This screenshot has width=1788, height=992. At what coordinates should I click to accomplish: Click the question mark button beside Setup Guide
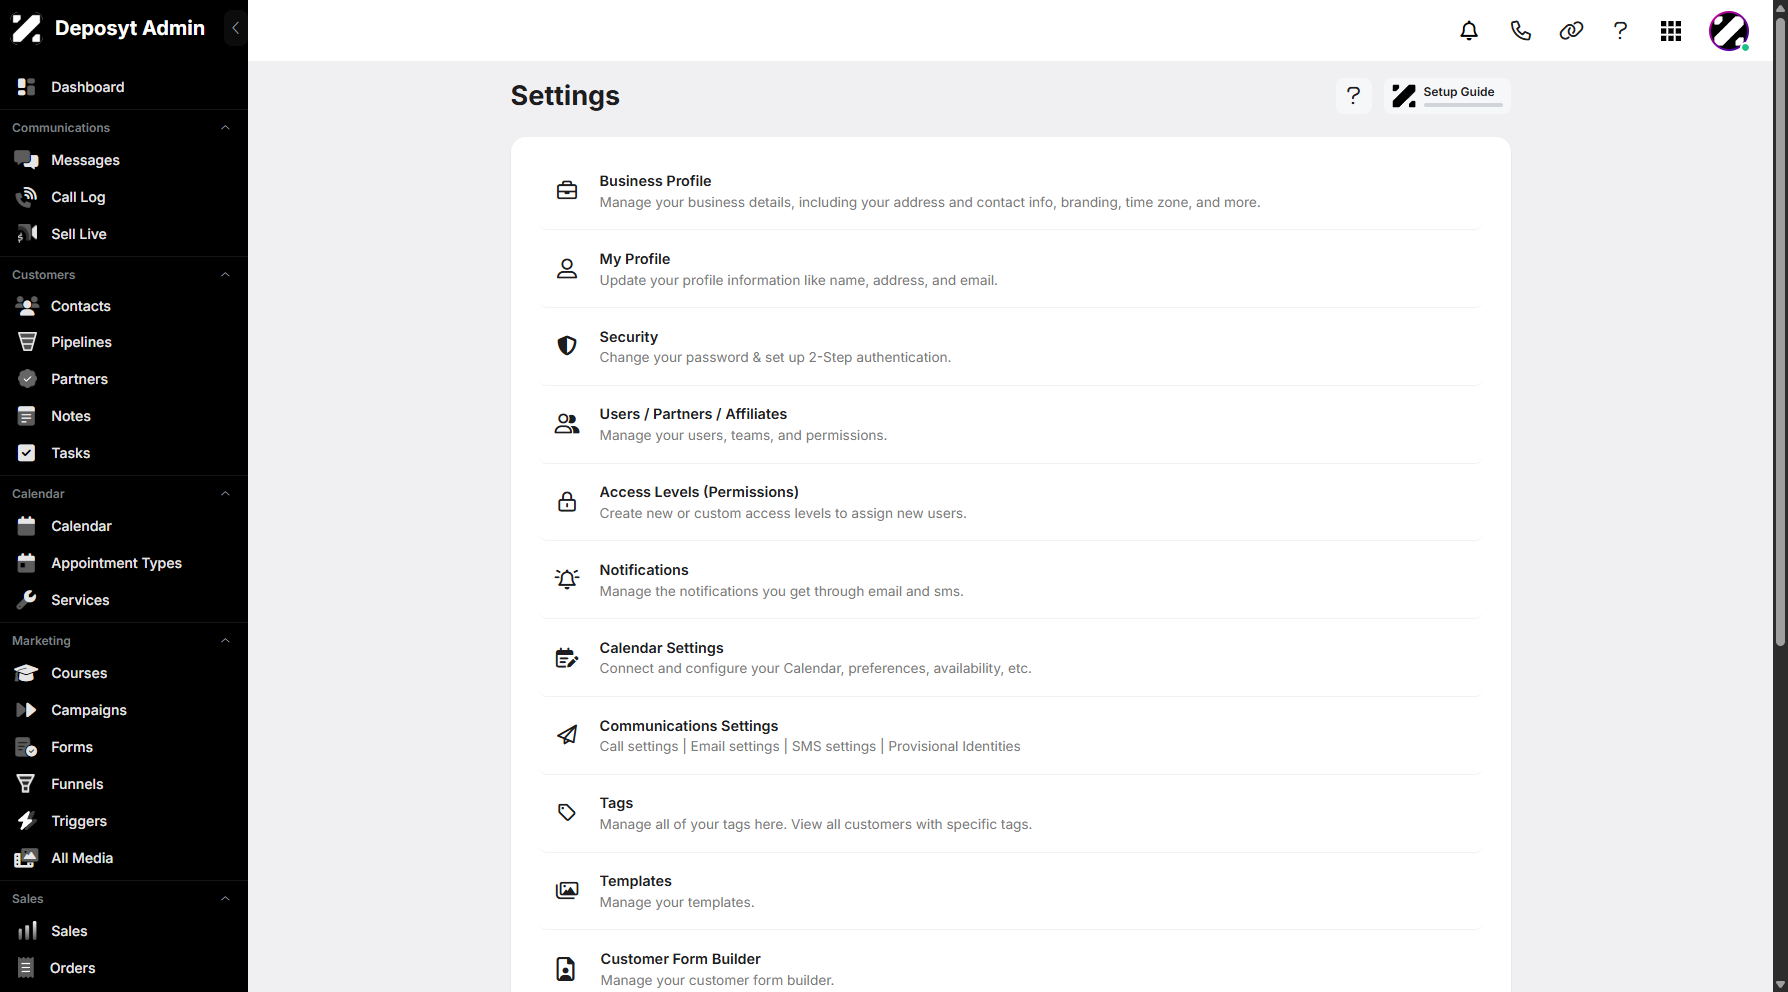[x=1353, y=95]
